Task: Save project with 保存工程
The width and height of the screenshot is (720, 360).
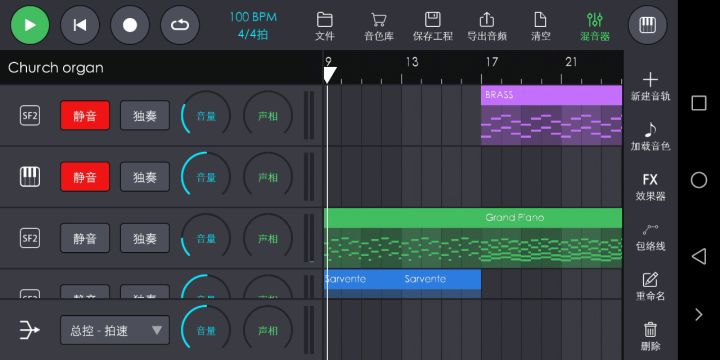Action: point(433,27)
